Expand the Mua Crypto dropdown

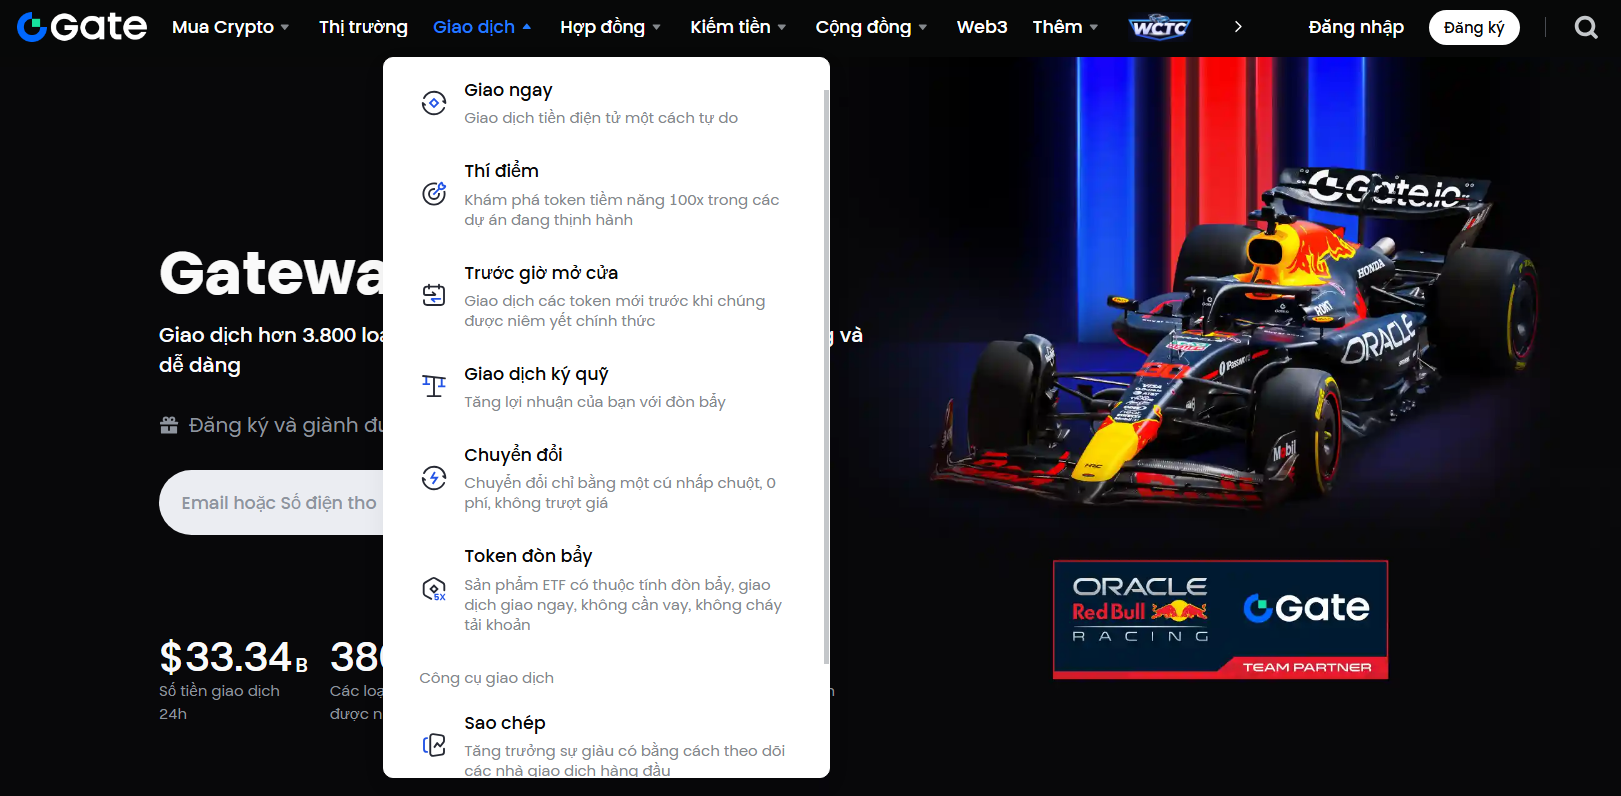[x=230, y=27]
